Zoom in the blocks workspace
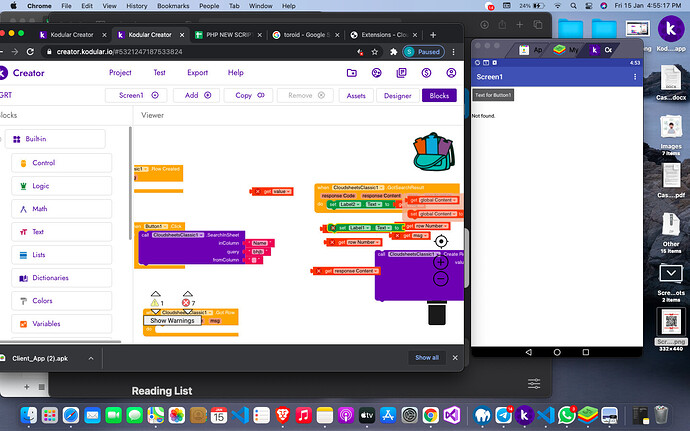Viewport: 690px width, 431px height. coord(441,263)
